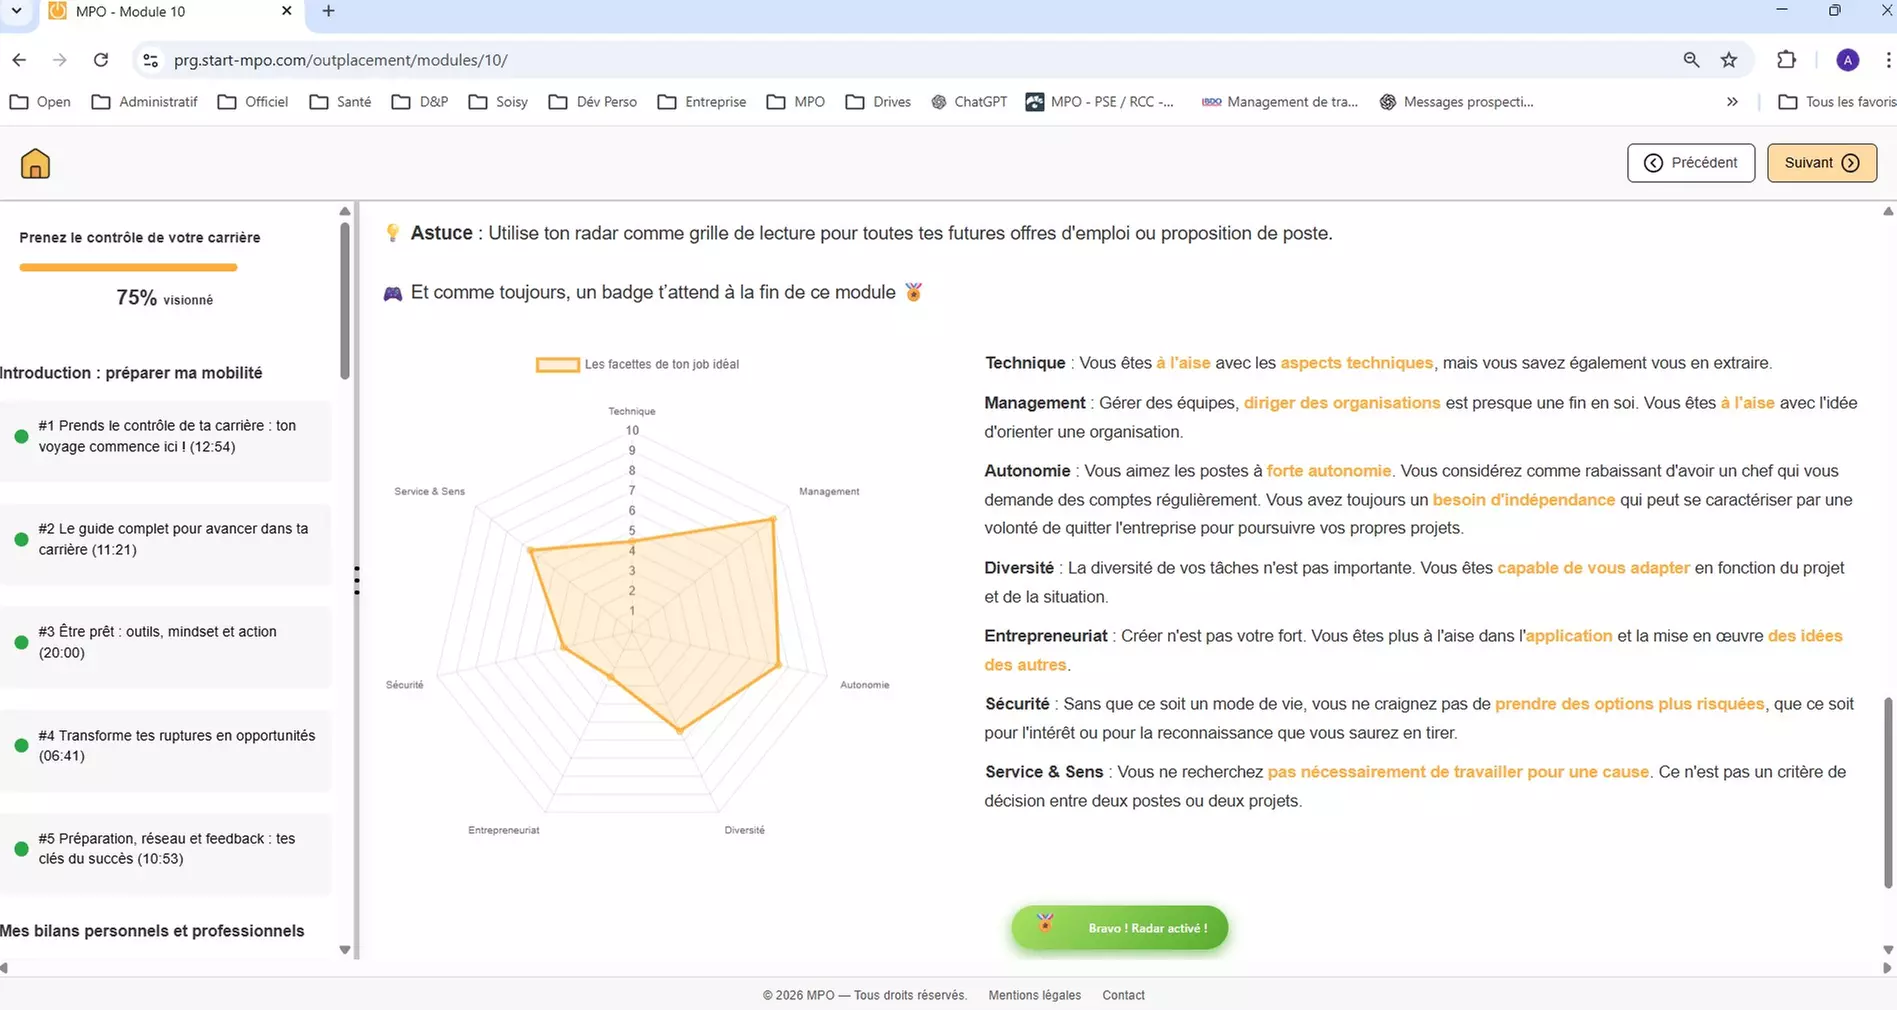
Task: Open the browser extensions icon
Action: pyautogui.click(x=1787, y=60)
